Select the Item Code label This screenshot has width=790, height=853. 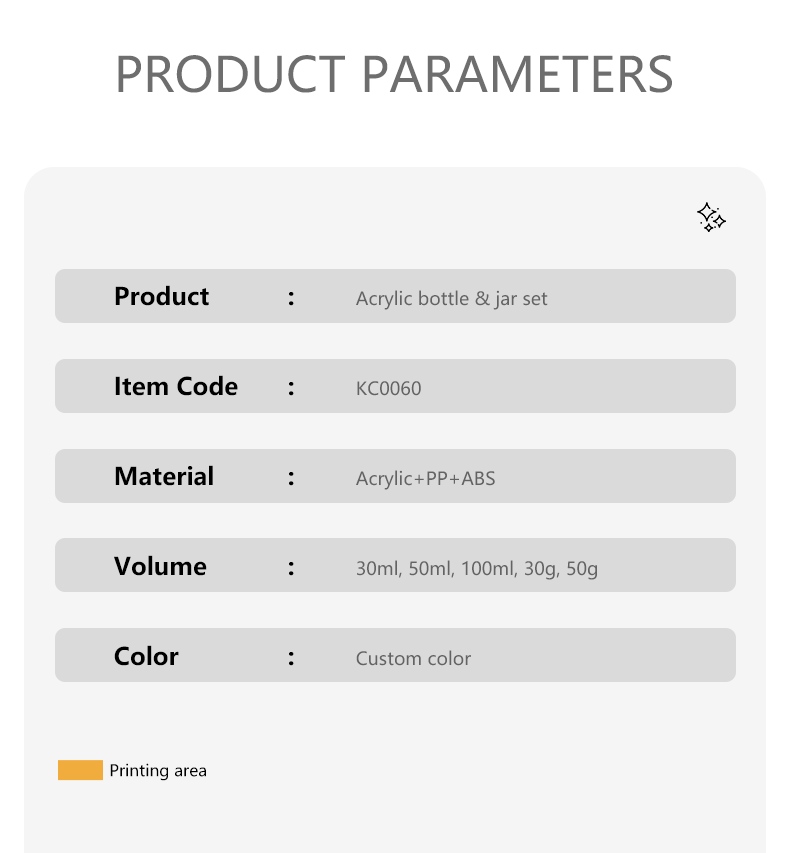coord(176,386)
